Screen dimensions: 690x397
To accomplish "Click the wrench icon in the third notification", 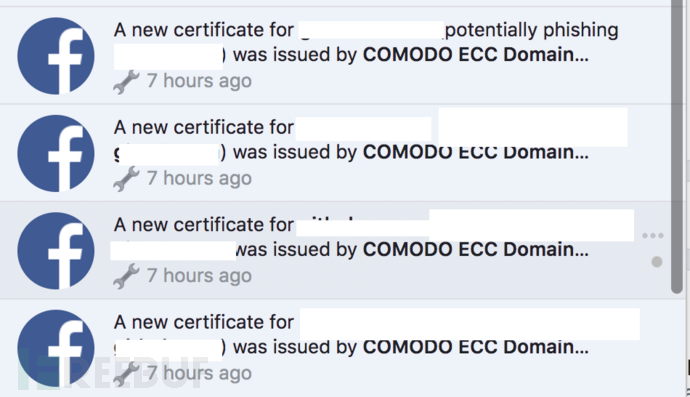I will coord(126,276).
